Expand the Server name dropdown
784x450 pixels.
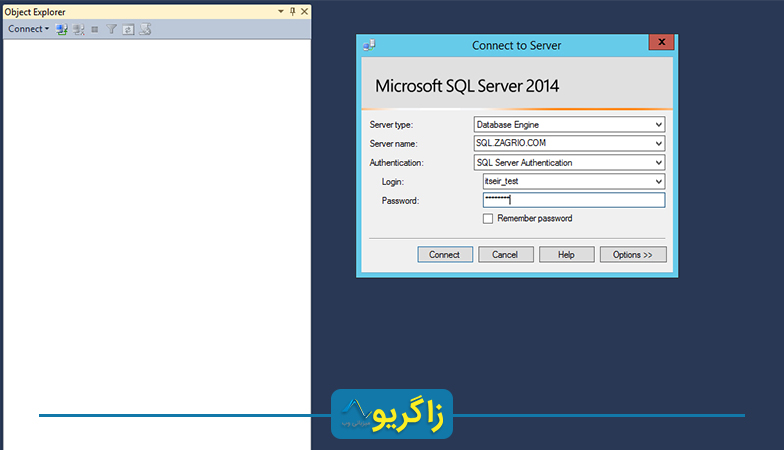click(659, 144)
